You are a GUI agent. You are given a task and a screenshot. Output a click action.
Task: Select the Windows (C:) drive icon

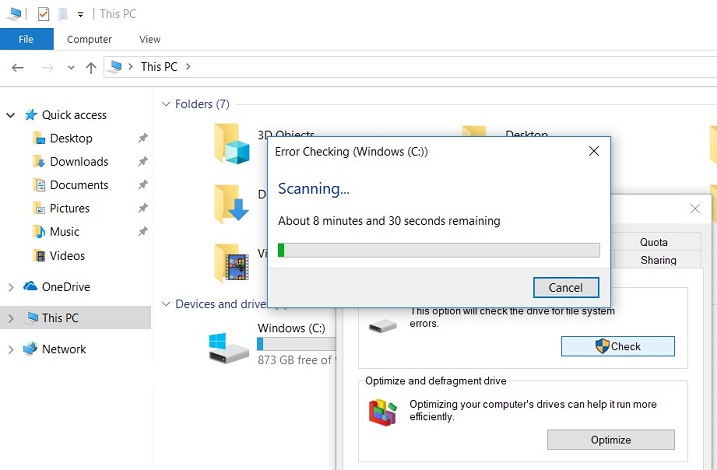pyautogui.click(x=229, y=348)
